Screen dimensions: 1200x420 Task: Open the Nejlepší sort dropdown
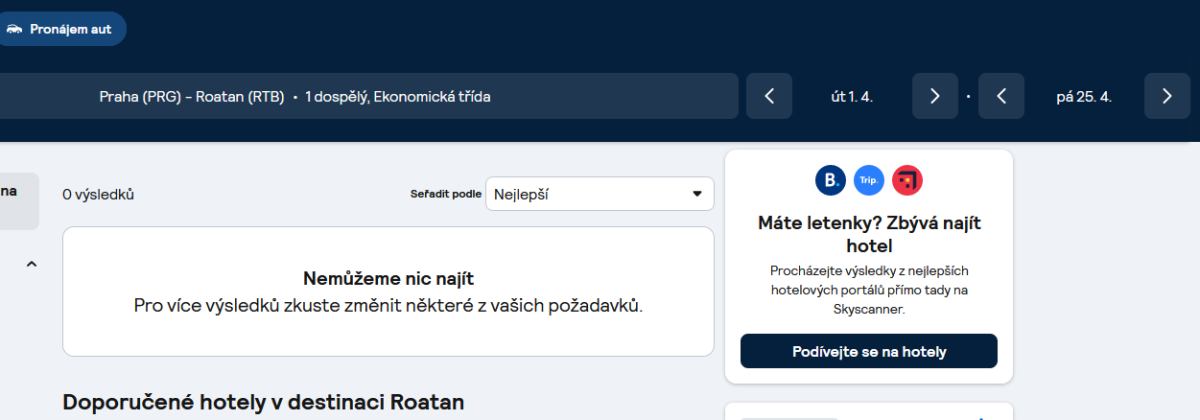[599, 194]
